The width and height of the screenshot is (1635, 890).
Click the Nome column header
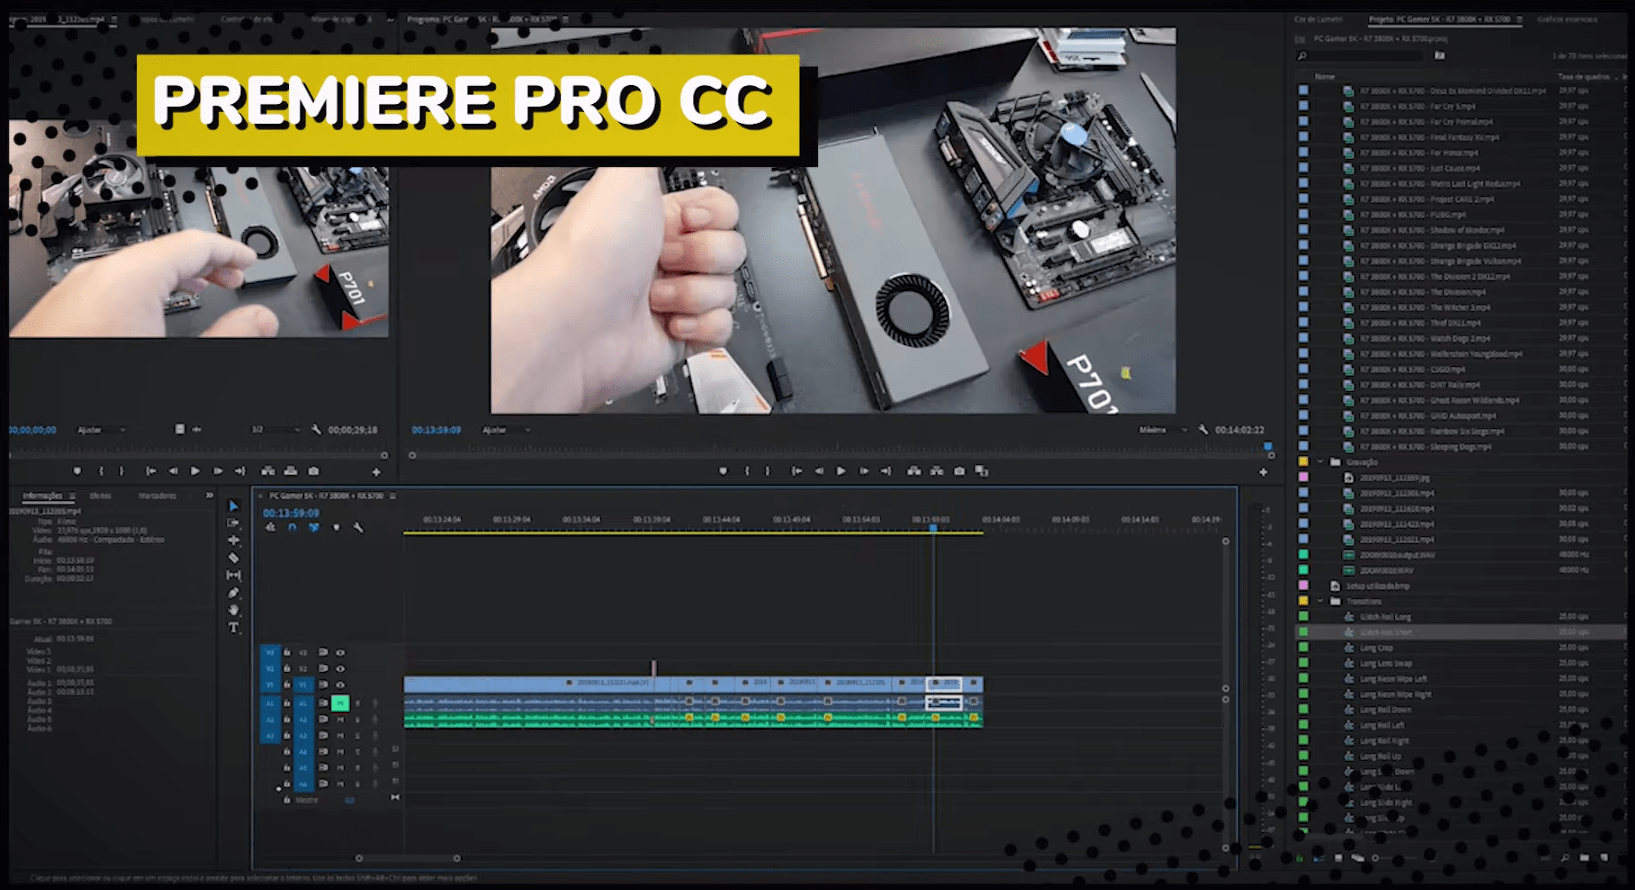pyautogui.click(x=1324, y=76)
